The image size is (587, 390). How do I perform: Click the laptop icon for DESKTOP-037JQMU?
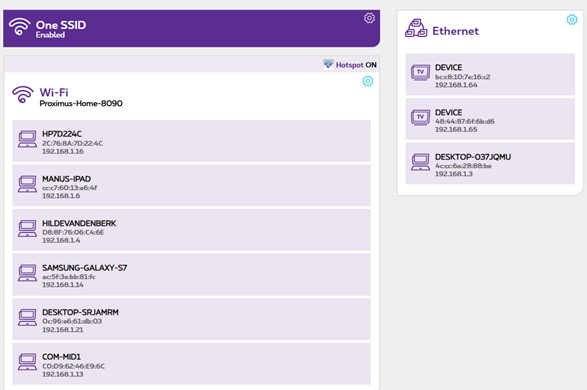pos(420,162)
